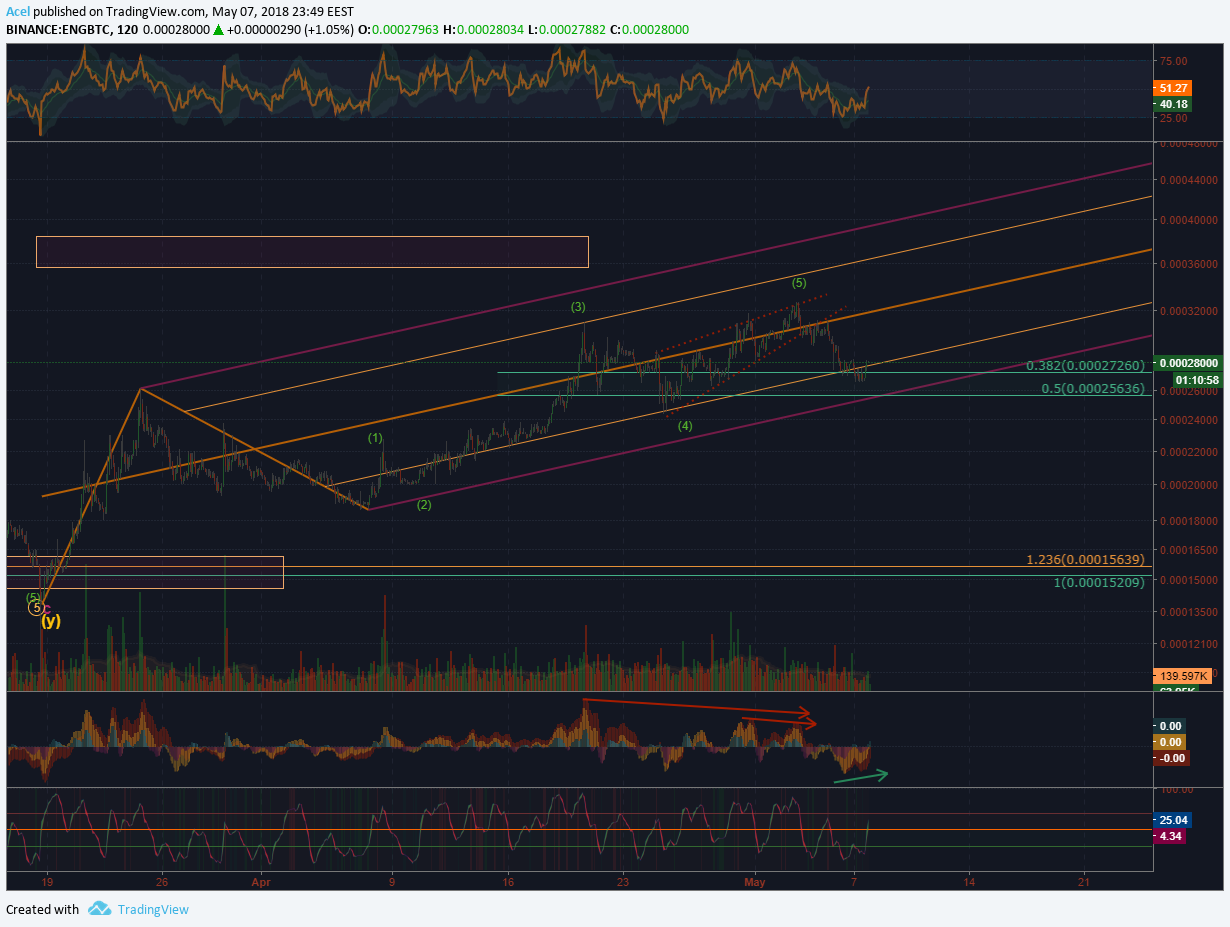Click the red MACD value label -0.00
Image resolution: width=1230 pixels, height=927 pixels.
click(1170, 758)
